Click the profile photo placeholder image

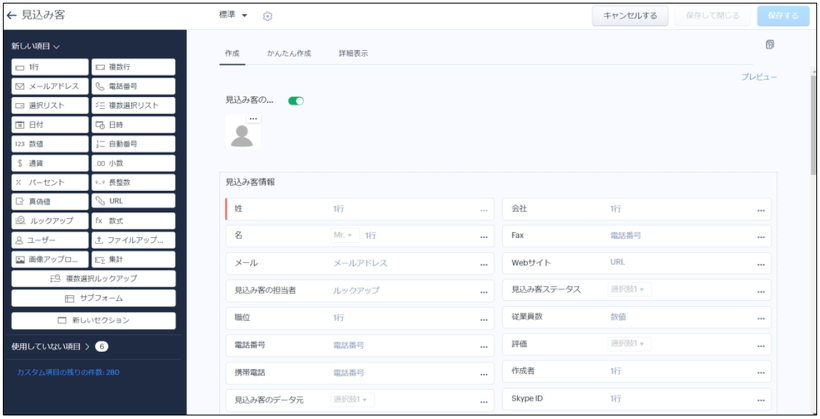click(242, 135)
